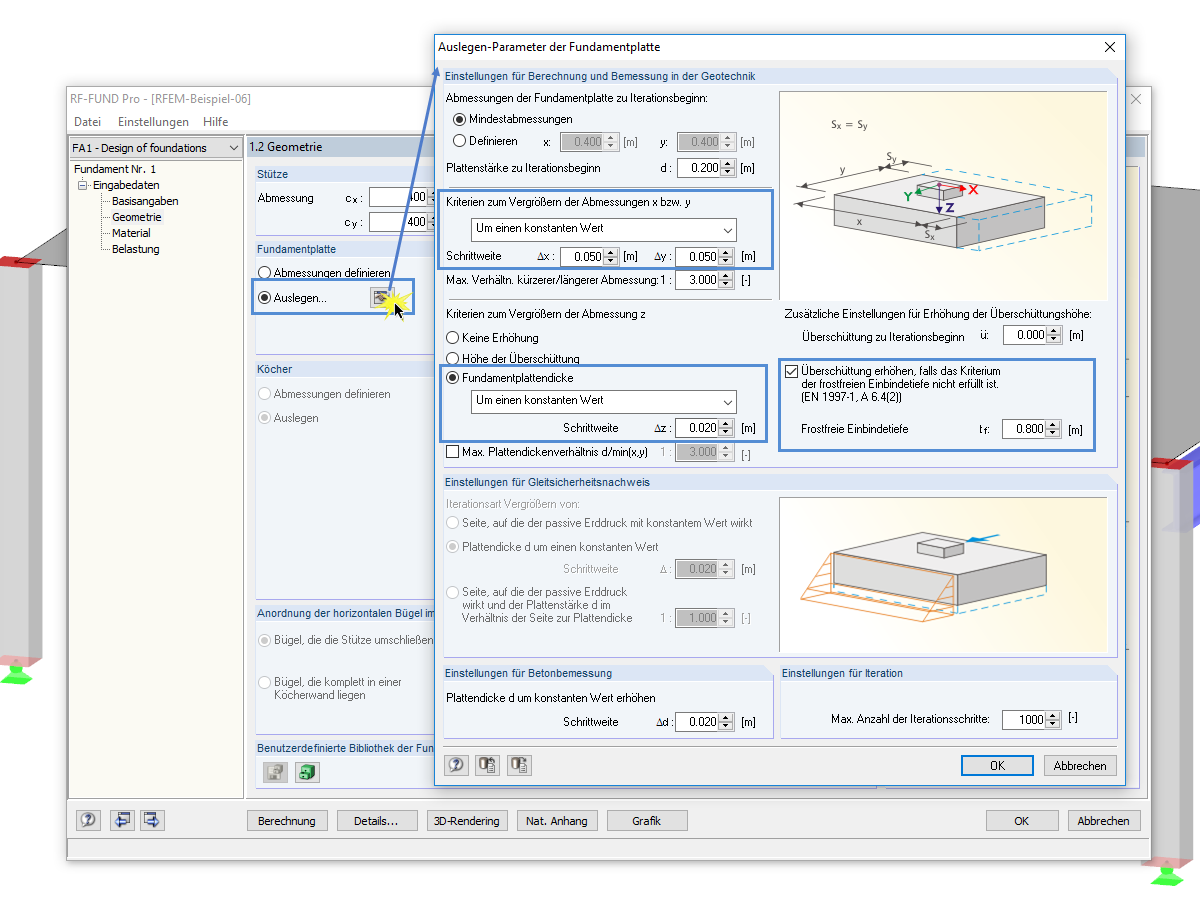Click Abbrechen in RF-FUND Pro window

(x=1103, y=821)
